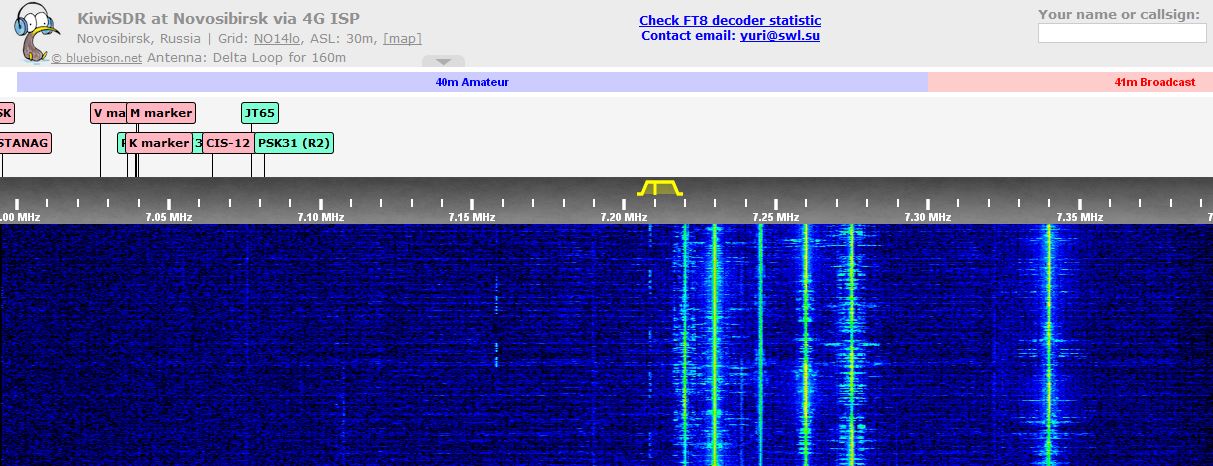Tune to the JT65 frequency label
Viewport: 1213px width, 466px height.
point(259,113)
